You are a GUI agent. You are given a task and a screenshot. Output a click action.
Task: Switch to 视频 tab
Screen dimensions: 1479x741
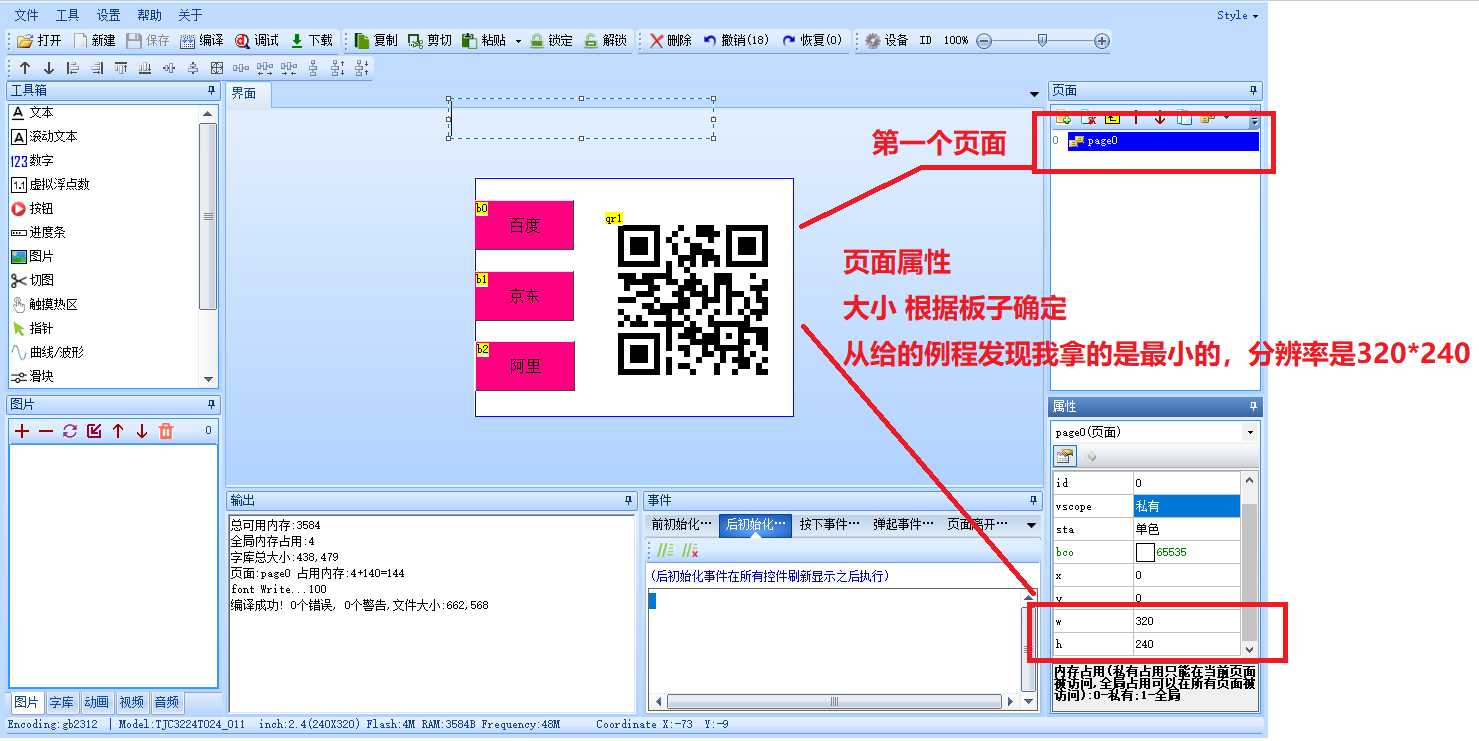tap(131, 702)
